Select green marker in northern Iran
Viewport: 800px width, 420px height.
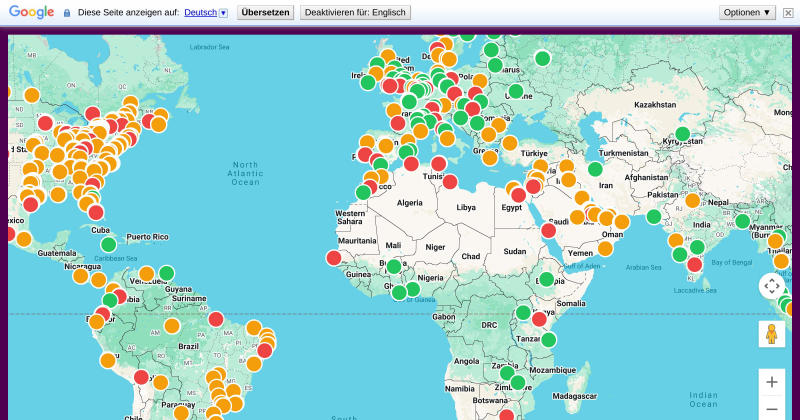[595, 168]
